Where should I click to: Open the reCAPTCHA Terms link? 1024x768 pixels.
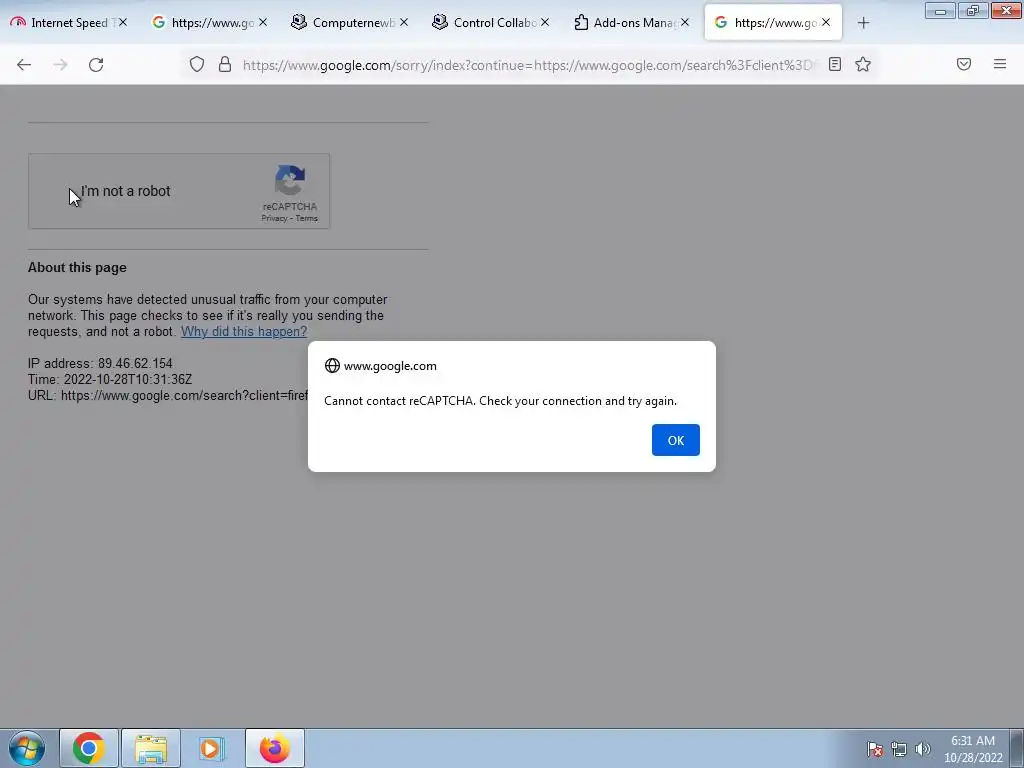click(x=306, y=218)
